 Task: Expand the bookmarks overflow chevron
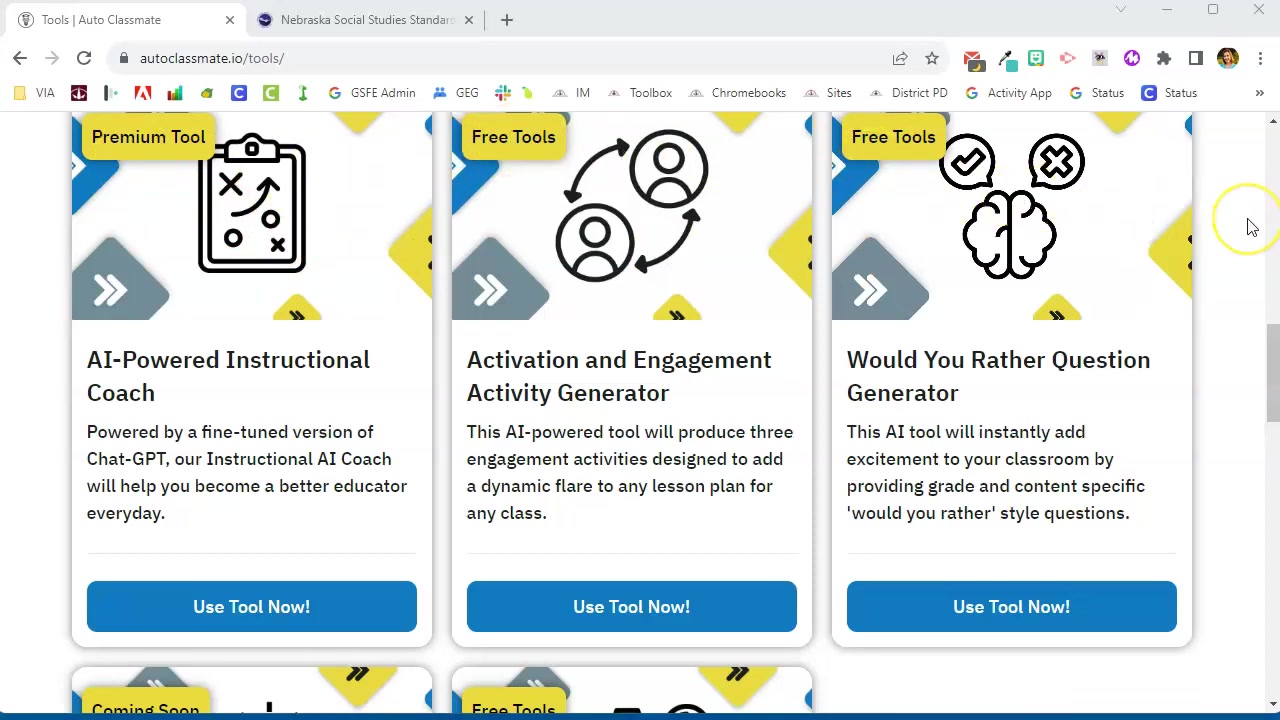pyautogui.click(x=1259, y=92)
